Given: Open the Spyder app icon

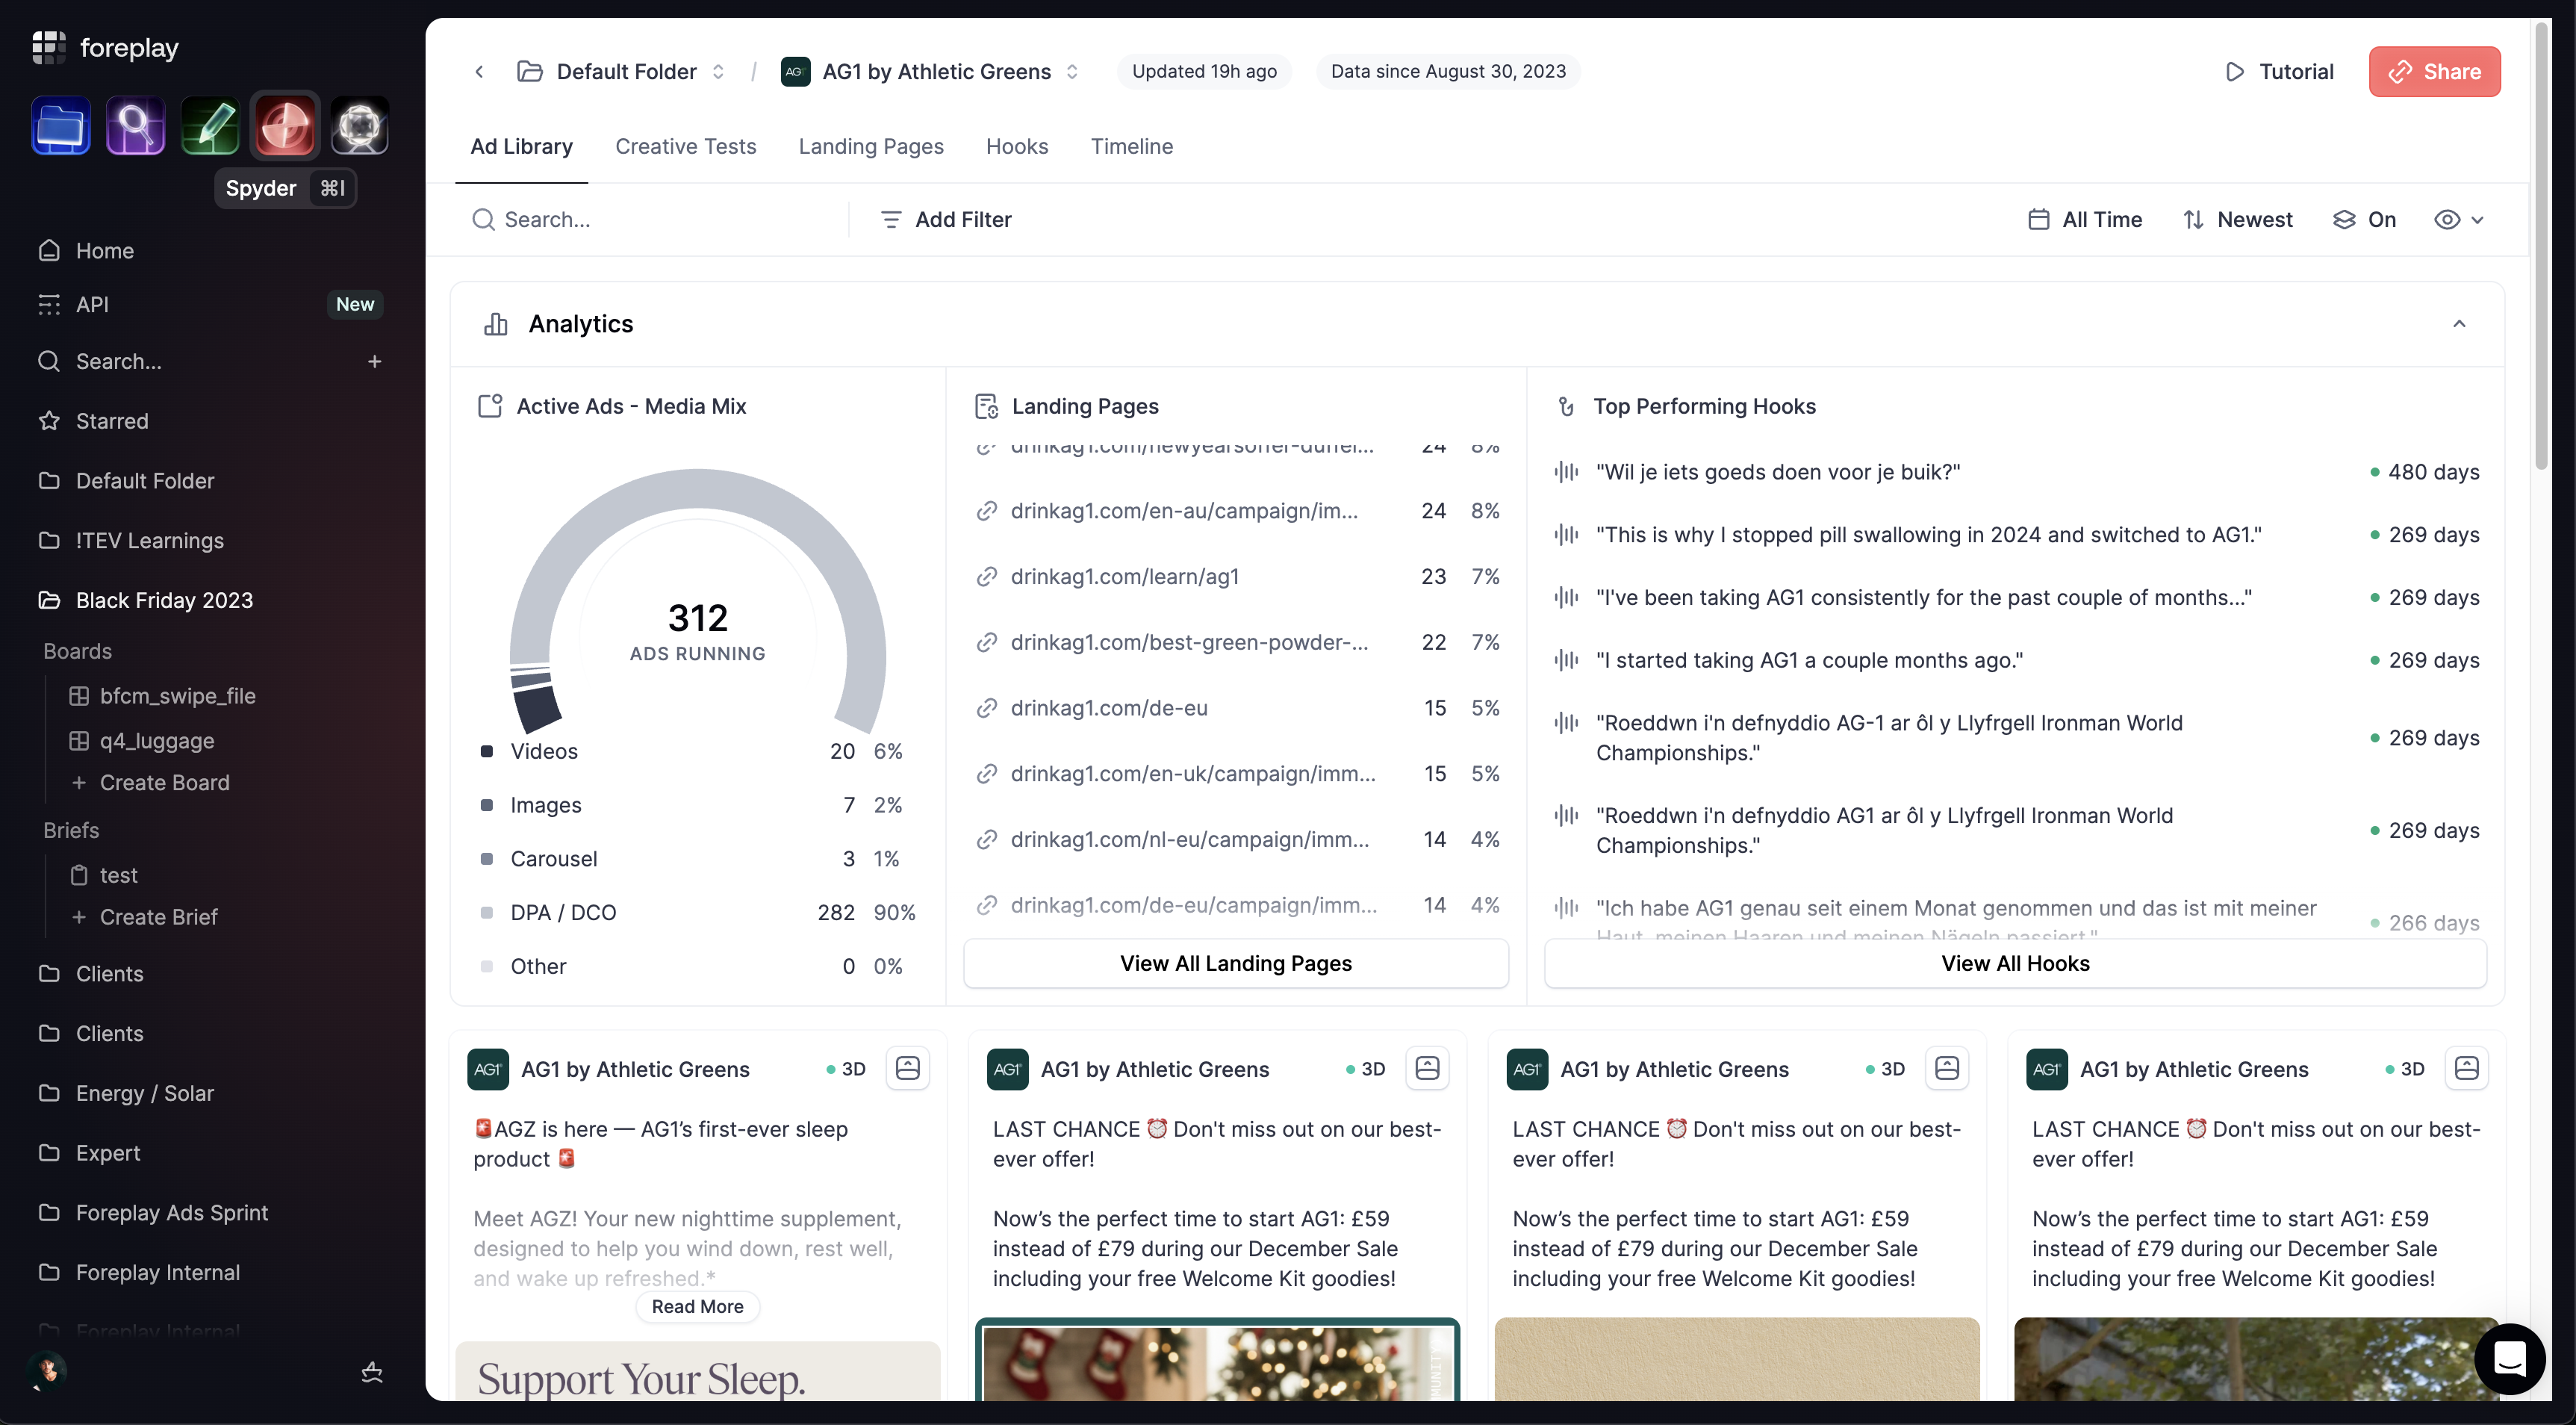Looking at the screenshot, I should (285, 127).
